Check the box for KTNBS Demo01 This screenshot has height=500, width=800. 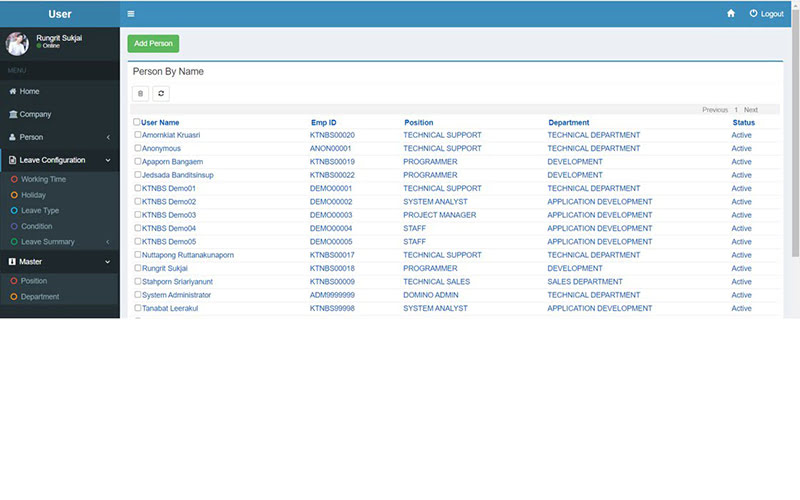pyautogui.click(x=138, y=188)
